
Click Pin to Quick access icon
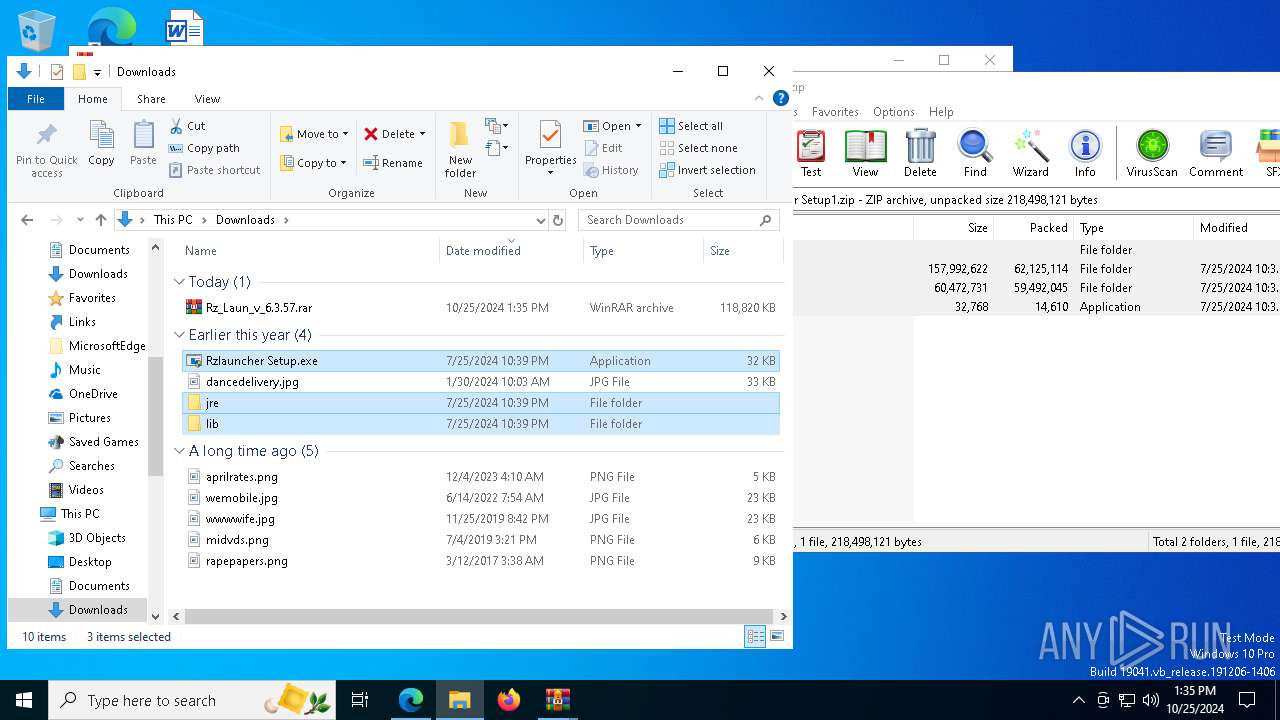(x=46, y=150)
